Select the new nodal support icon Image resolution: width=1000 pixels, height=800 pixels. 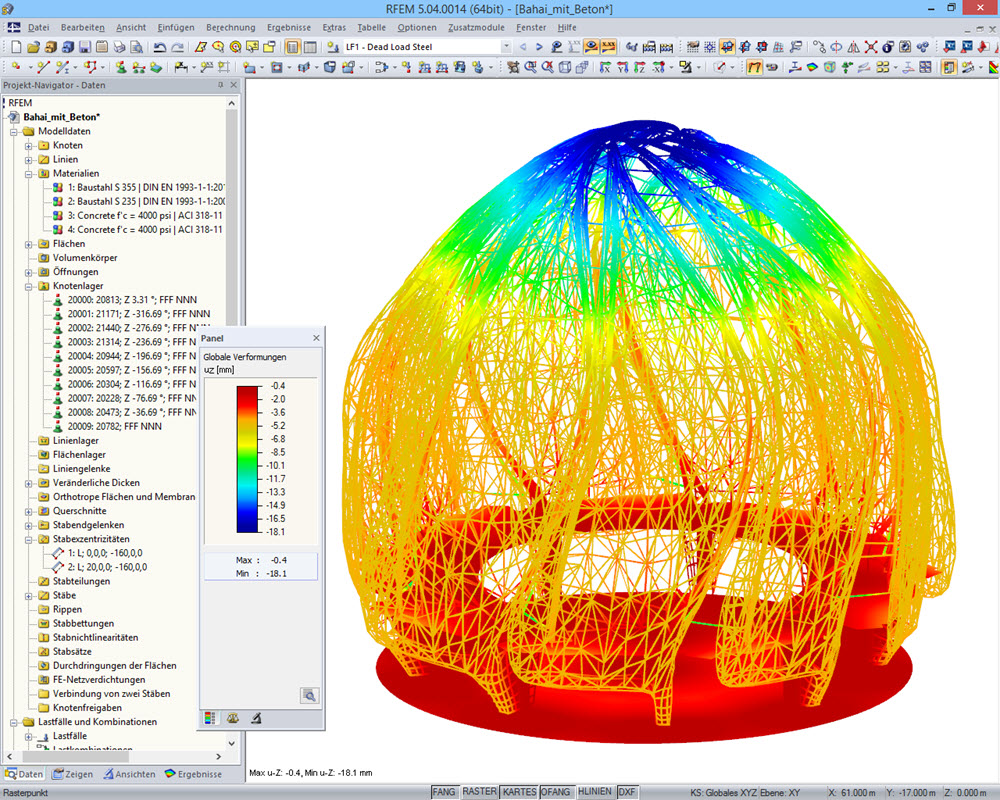[121, 67]
